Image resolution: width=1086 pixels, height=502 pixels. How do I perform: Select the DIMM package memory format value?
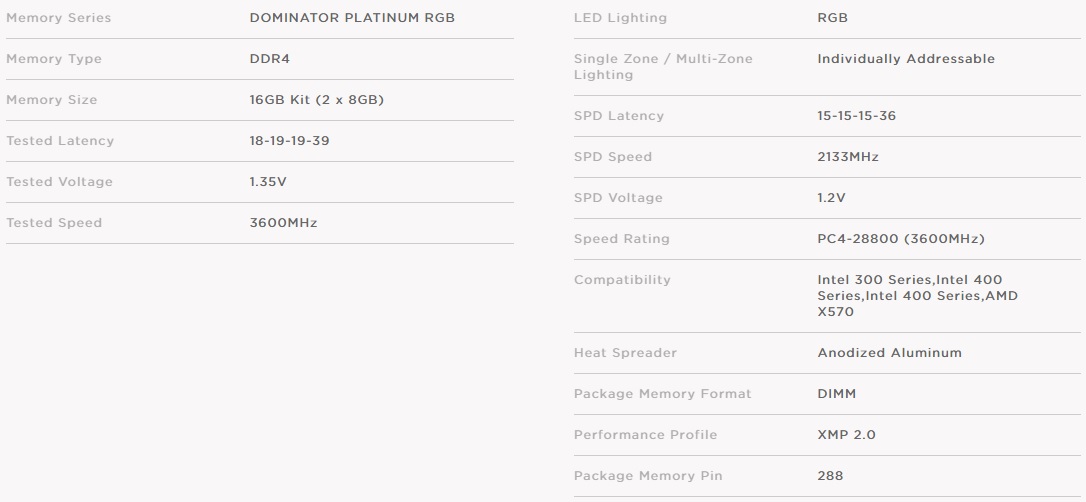click(x=837, y=393)
